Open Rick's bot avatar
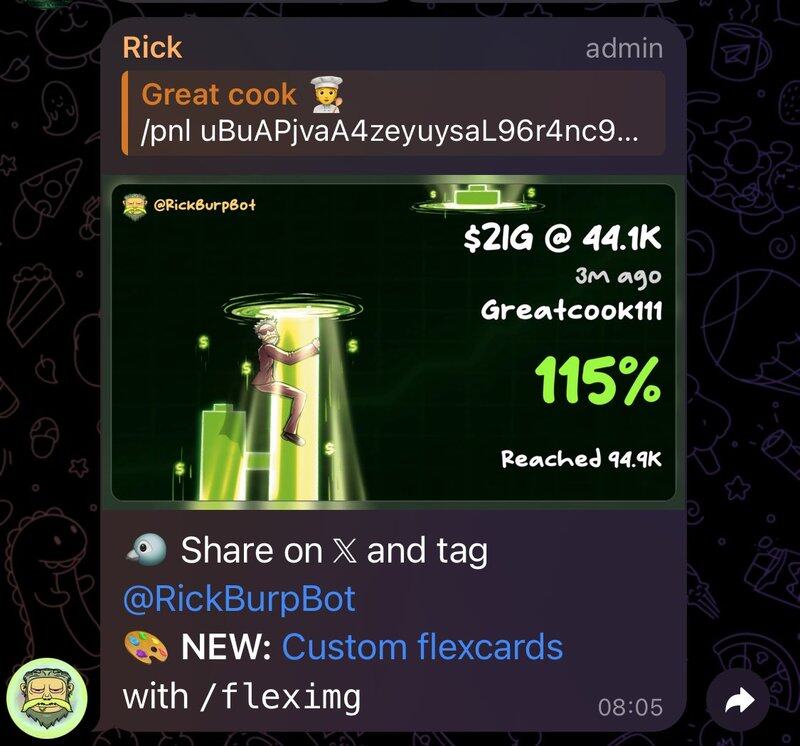 [x=47, y=699]
